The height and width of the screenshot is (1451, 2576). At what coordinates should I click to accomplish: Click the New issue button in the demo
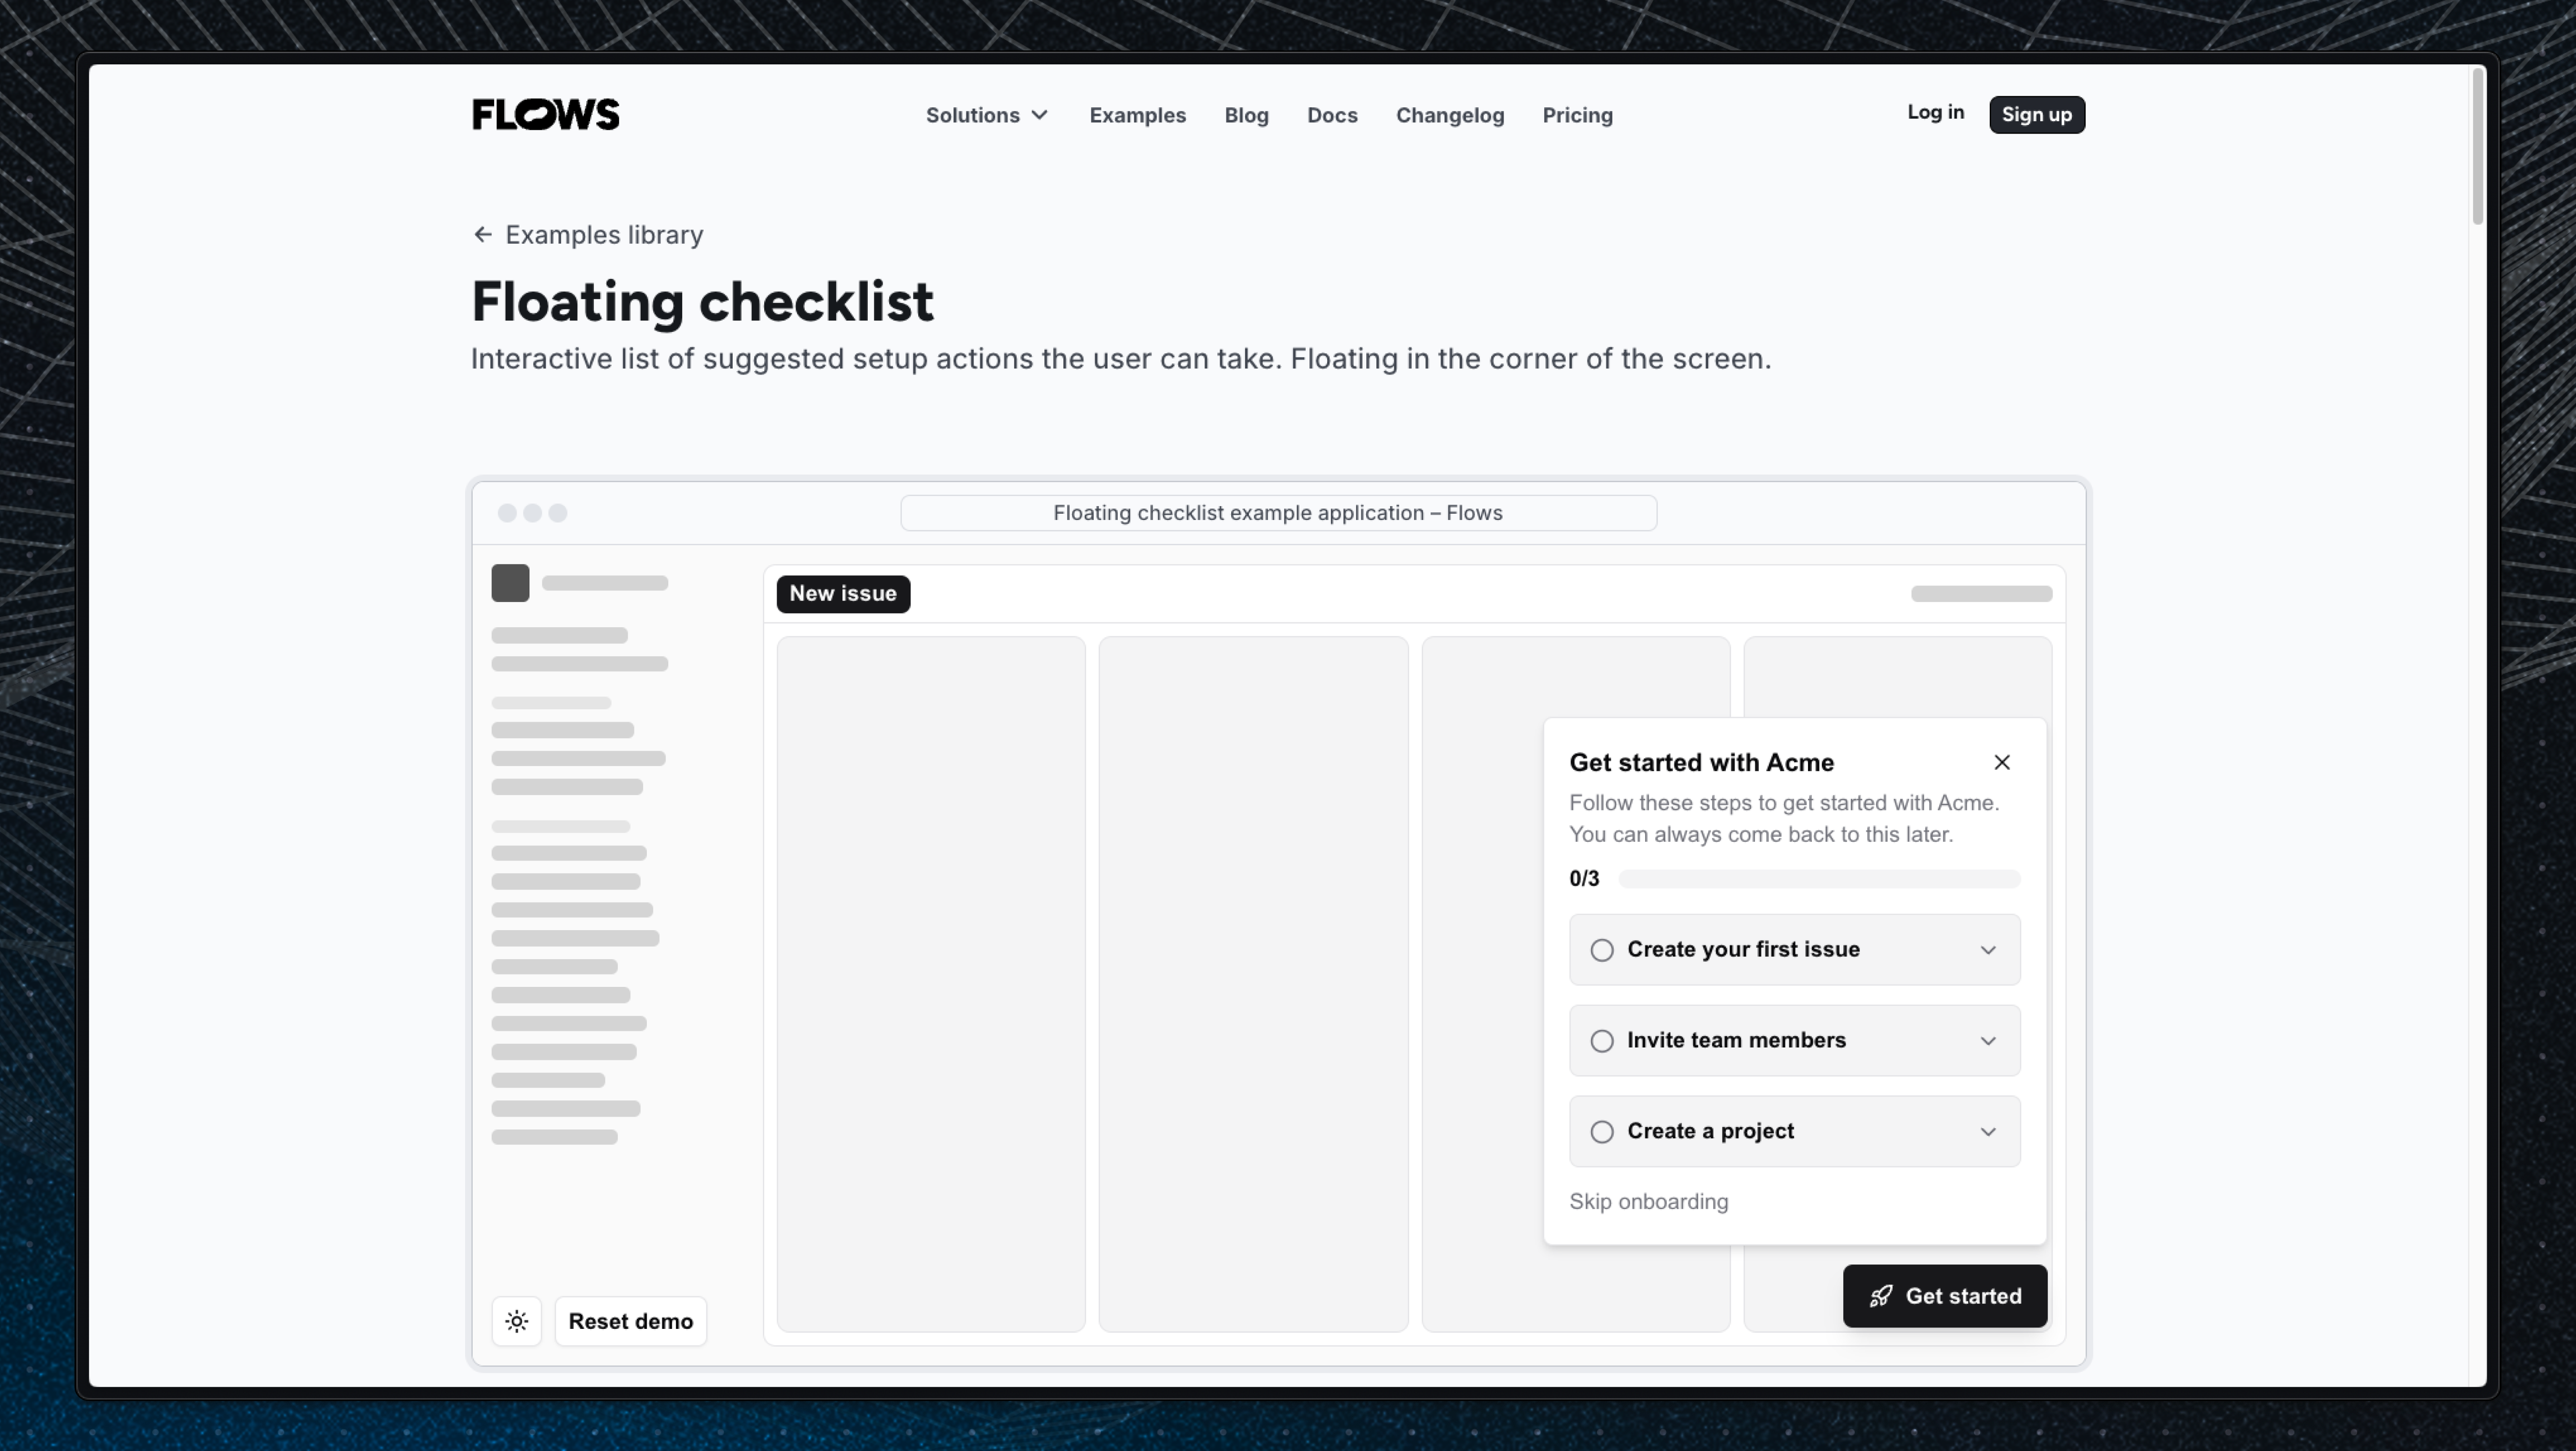click(x=843, y=593)
